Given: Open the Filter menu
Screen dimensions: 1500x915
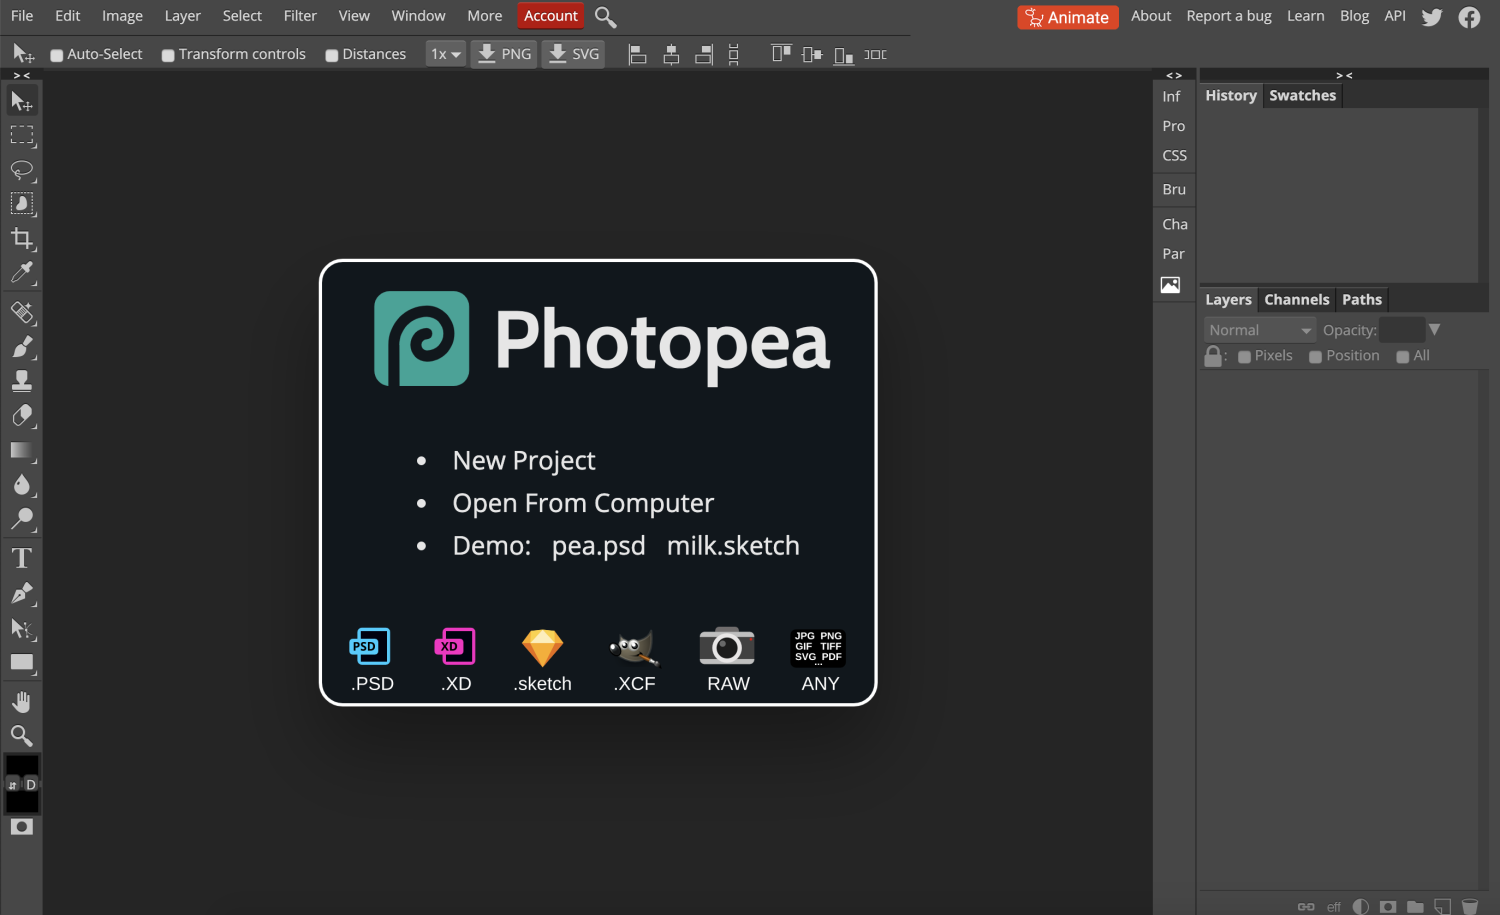Looking at the screenshot, I should [x=299, y=16].
